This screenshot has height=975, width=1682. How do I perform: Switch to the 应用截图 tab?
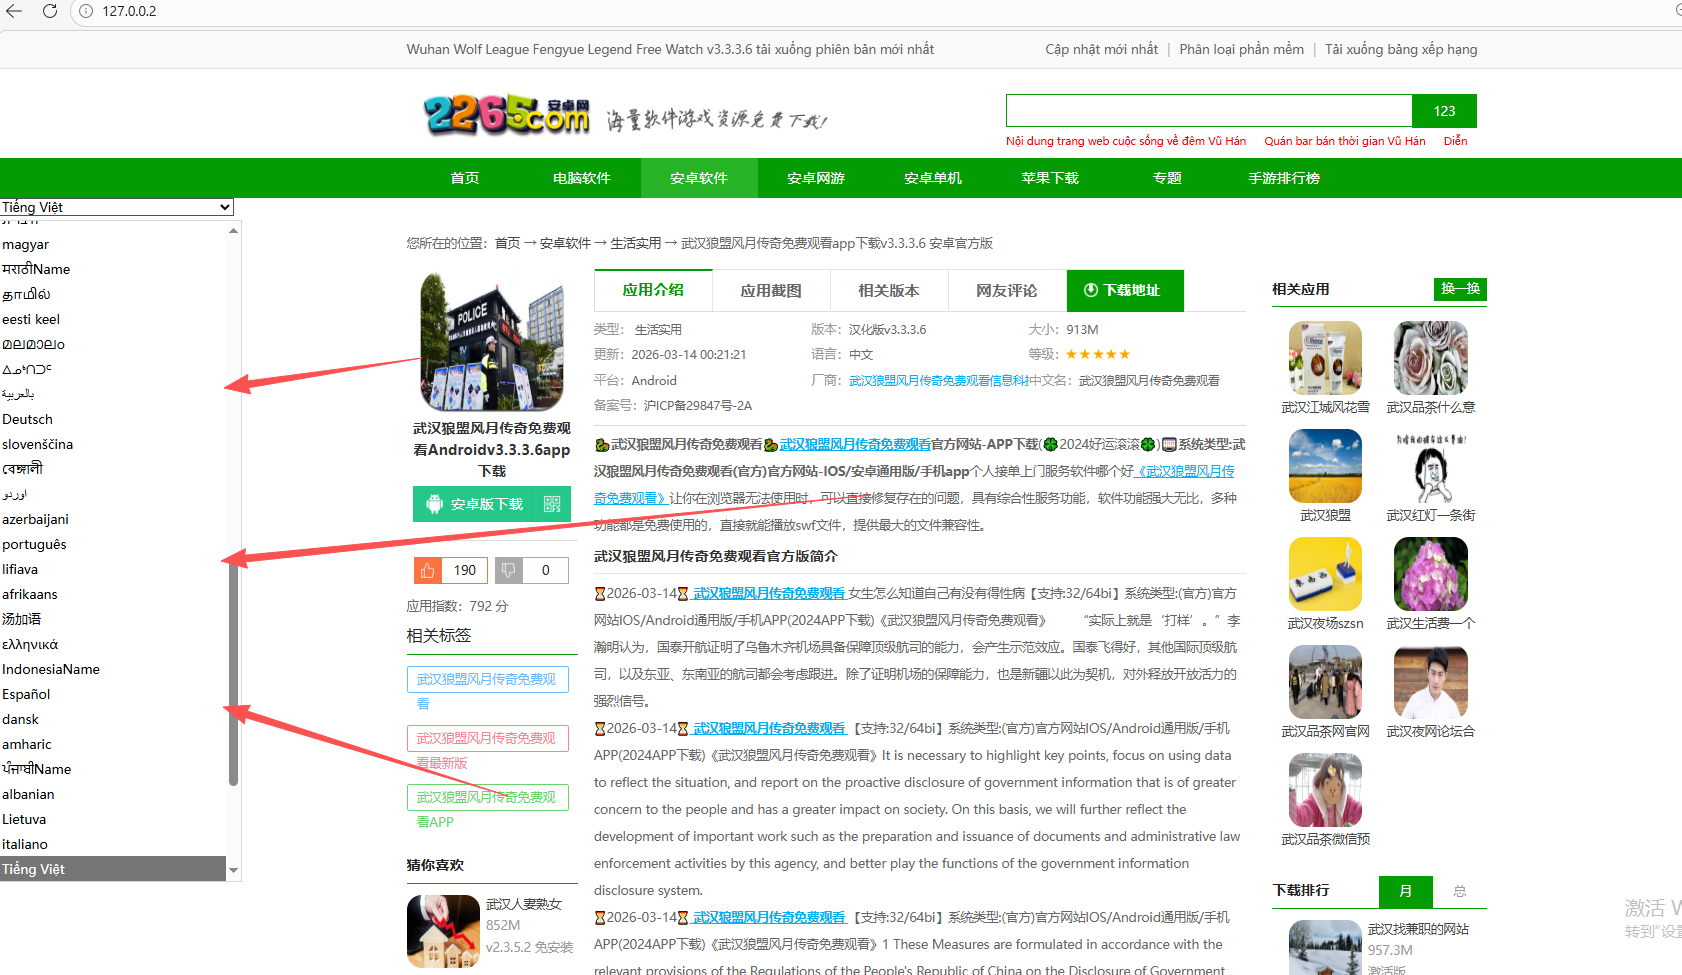pos(771,290)
